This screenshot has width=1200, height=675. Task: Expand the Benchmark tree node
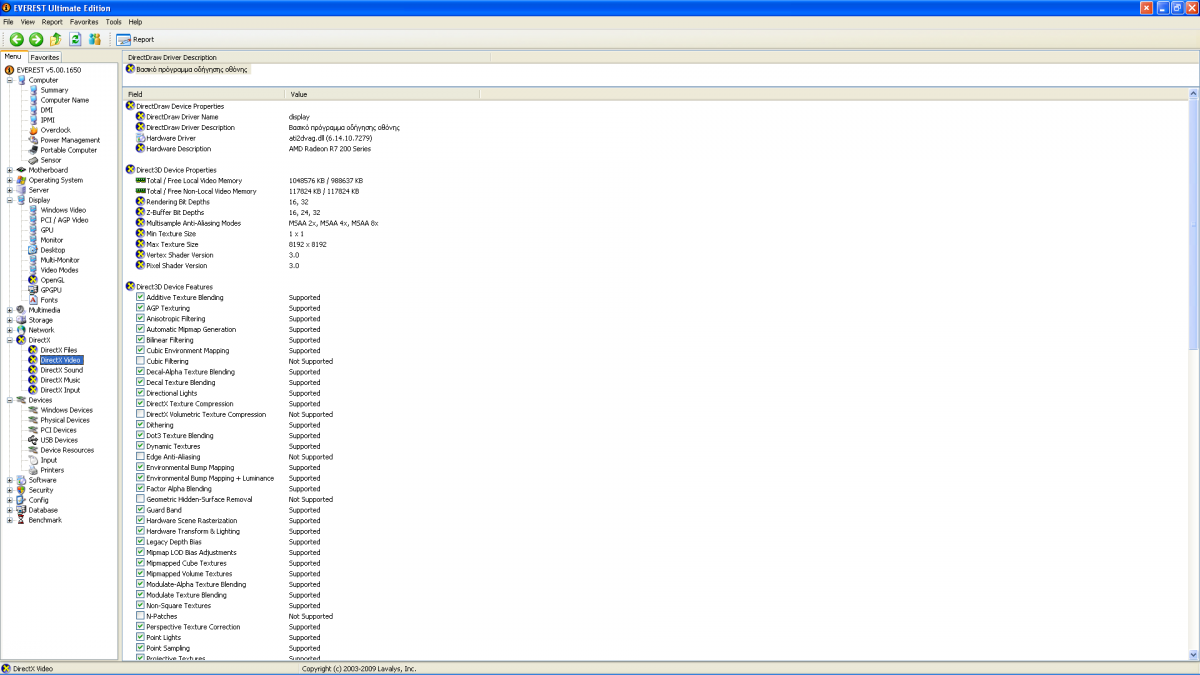[10, 520]
